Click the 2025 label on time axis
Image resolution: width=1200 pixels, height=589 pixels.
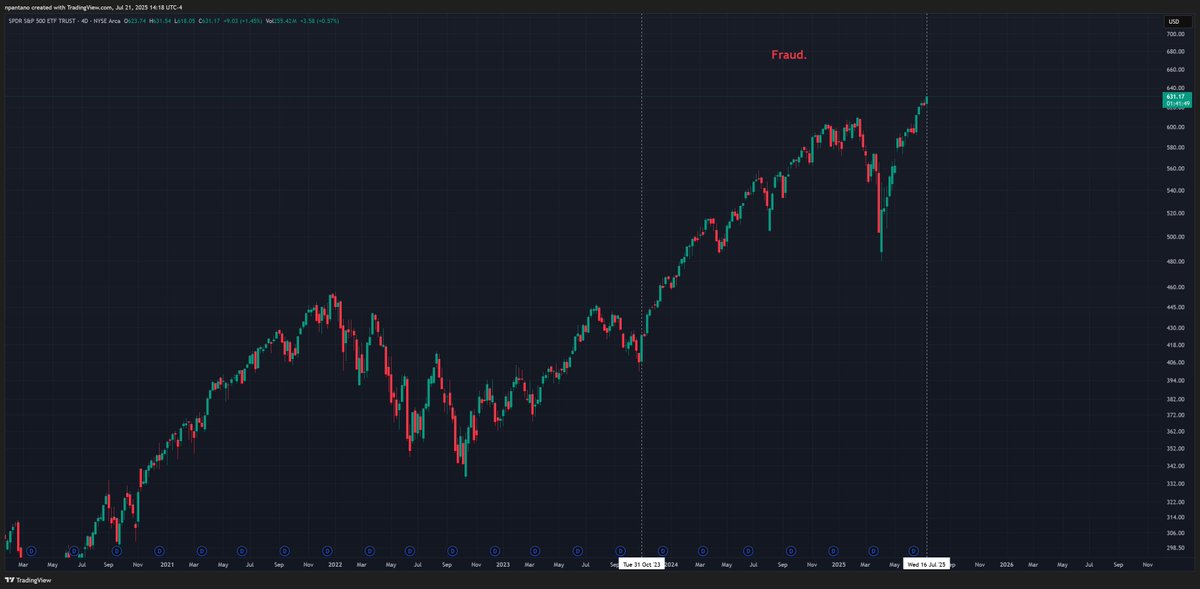point(838,564)
